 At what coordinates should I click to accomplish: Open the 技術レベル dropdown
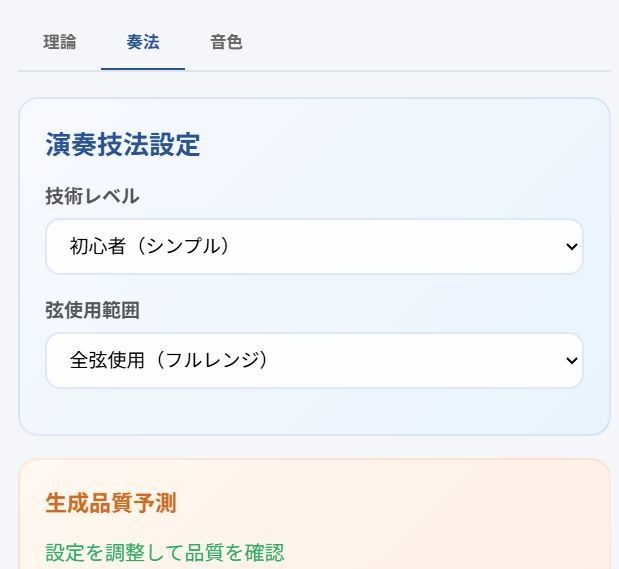tap(313, 246)
